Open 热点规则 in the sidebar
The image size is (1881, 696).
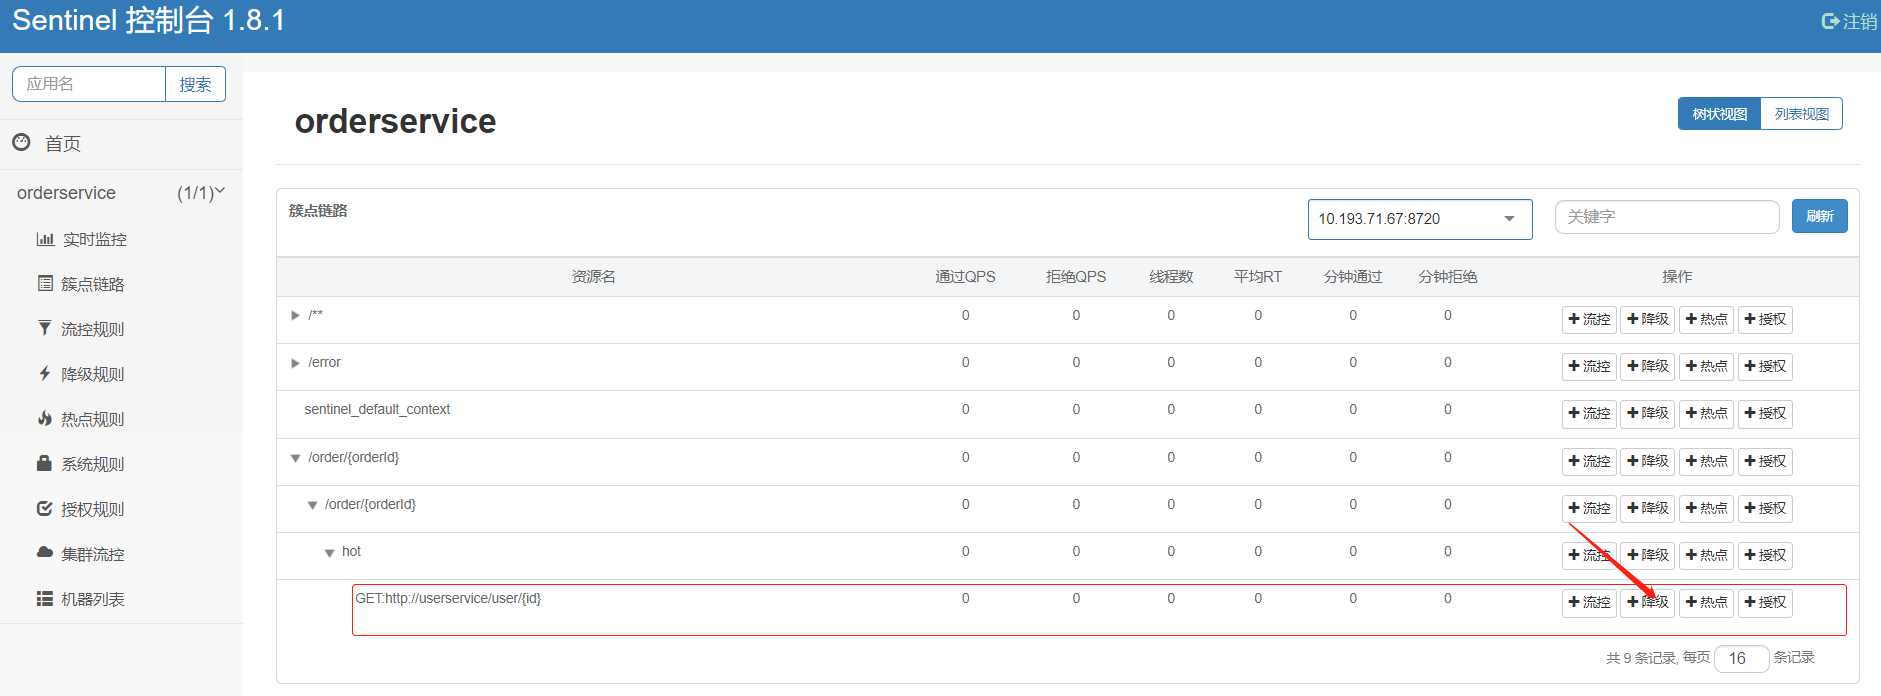pos(93,420)
